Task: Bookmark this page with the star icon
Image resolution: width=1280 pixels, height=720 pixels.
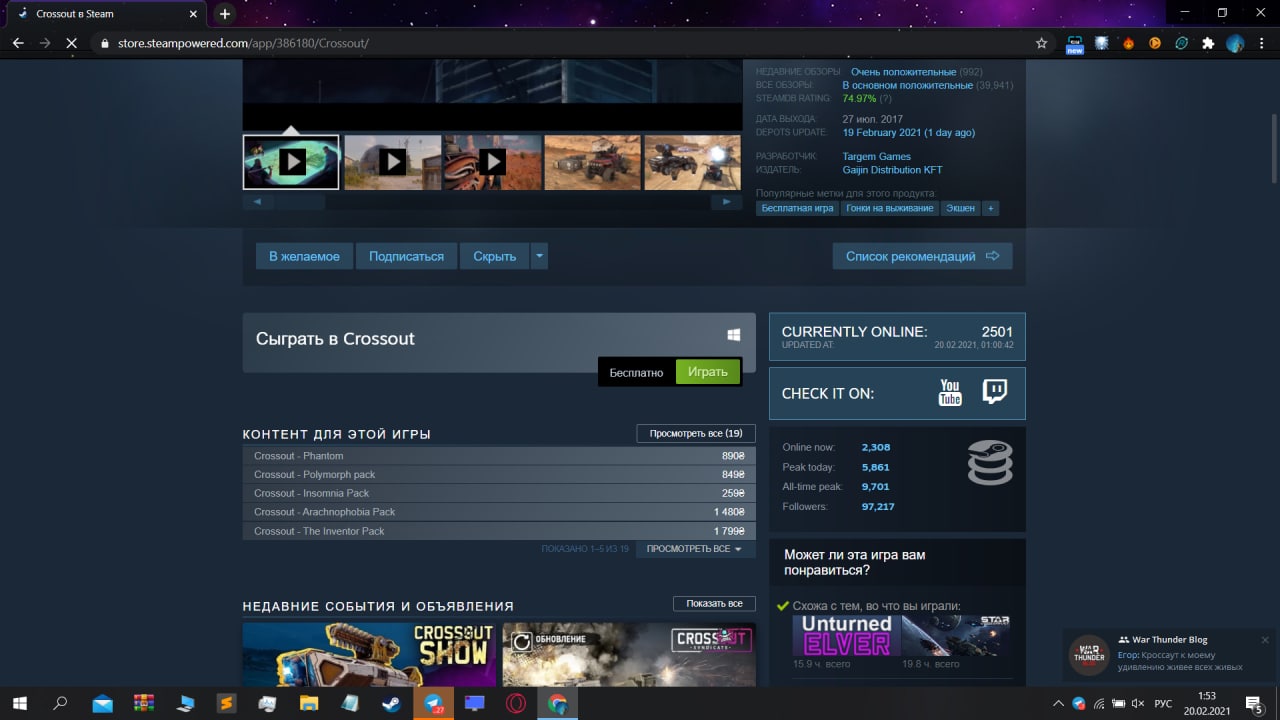Action: 1041,43
